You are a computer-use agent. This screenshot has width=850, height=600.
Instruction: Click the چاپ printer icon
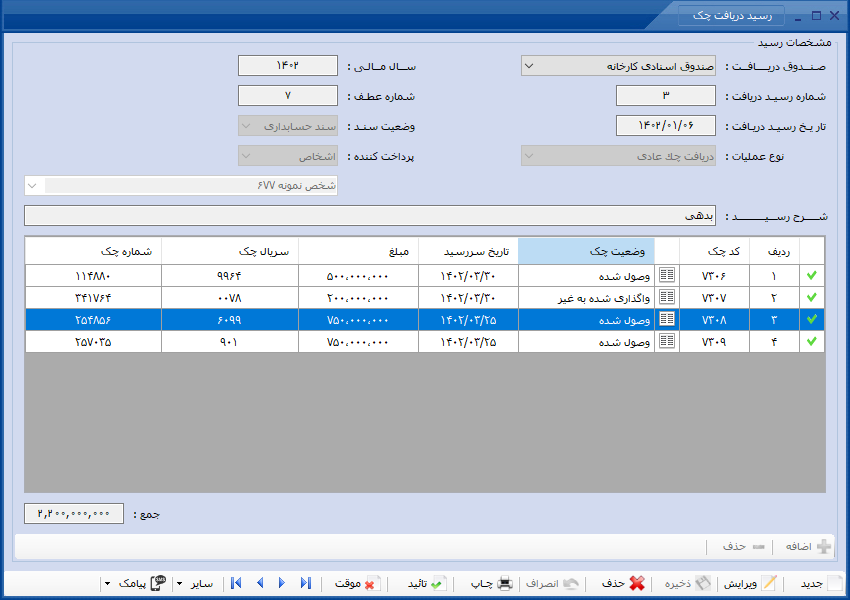click(x=505, y=583)
